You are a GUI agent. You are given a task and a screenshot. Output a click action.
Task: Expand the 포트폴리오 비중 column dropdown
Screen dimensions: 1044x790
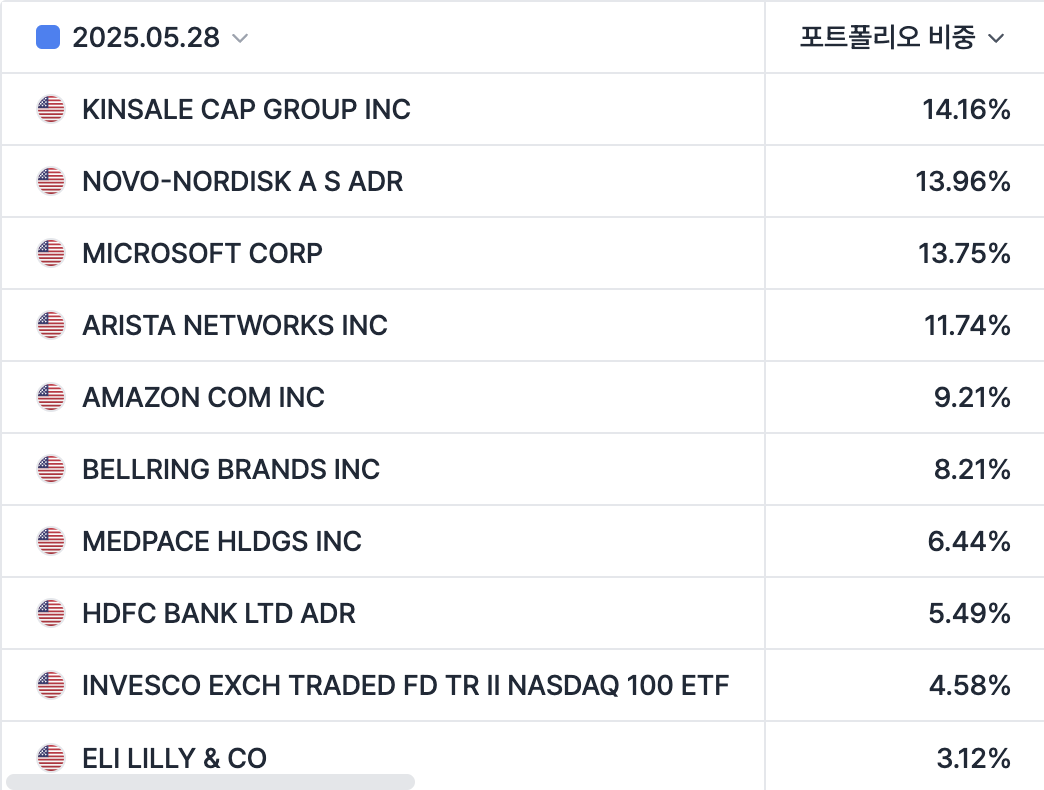(995, 38)
